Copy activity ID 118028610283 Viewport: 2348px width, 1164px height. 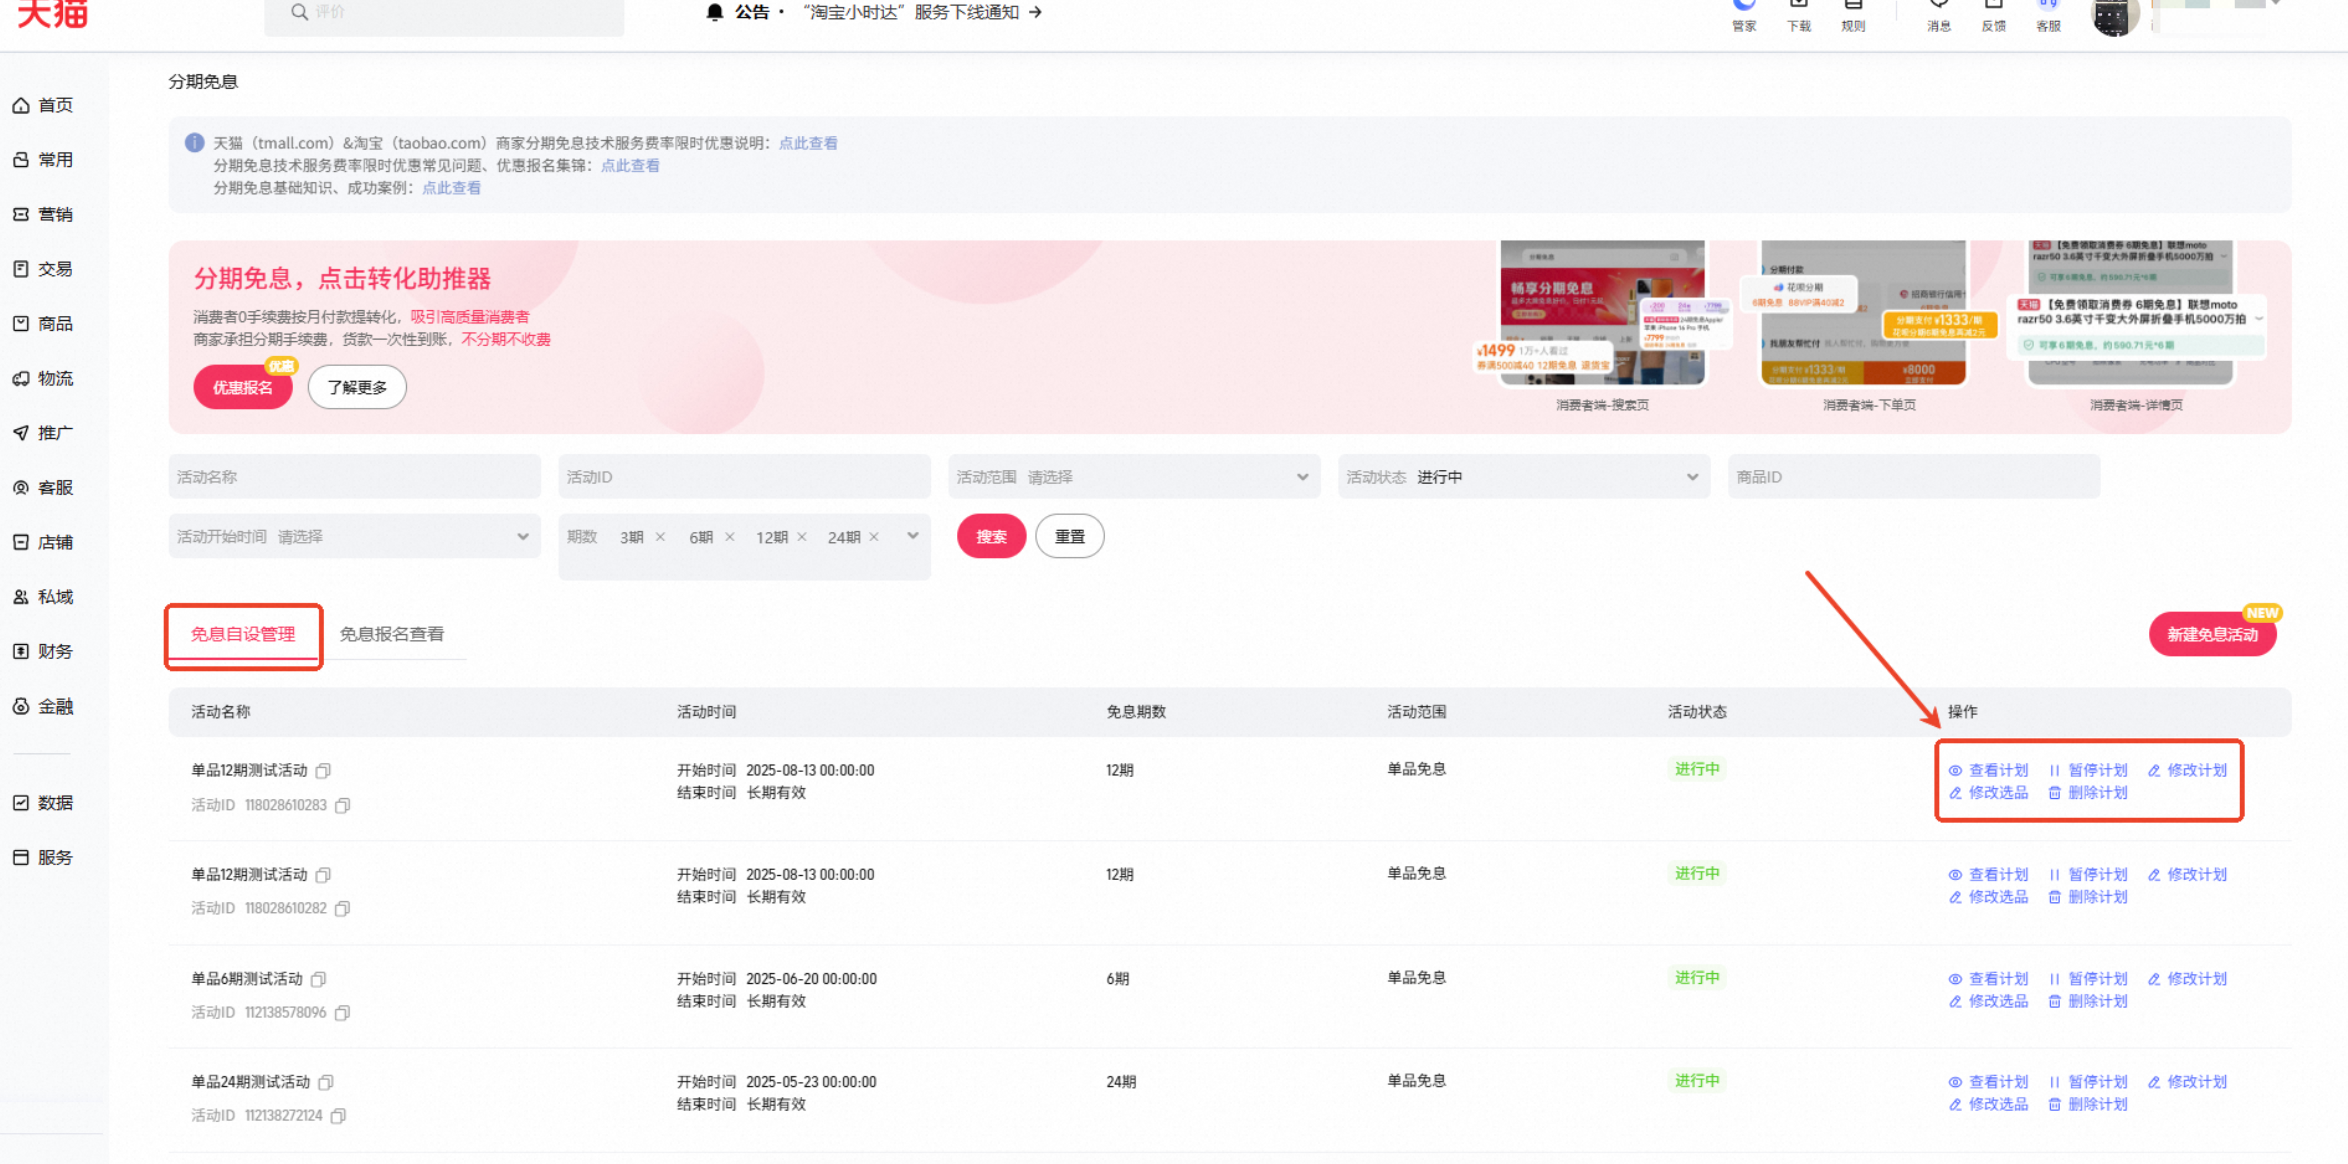[343, 805]
